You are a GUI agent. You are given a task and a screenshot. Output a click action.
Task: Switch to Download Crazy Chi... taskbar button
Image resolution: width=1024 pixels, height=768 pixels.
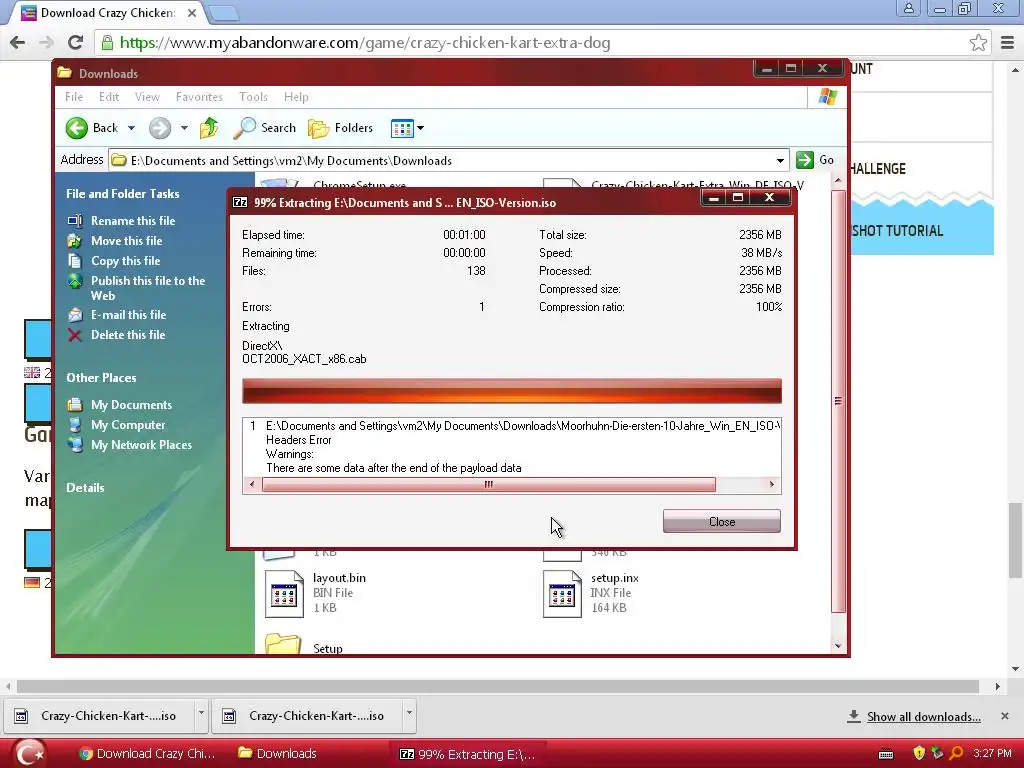(x=146, y=754)
